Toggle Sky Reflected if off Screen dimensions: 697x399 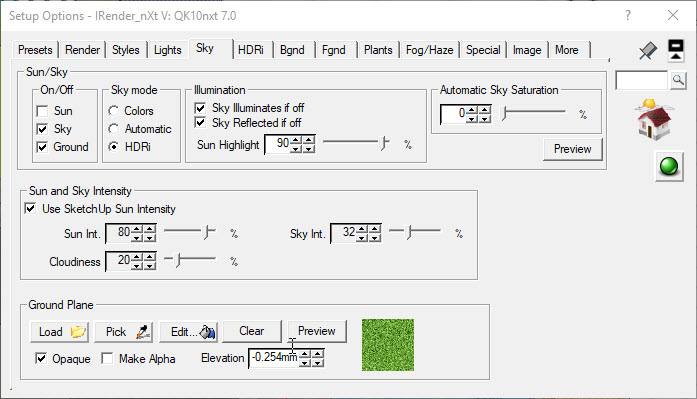pos(200,123)
